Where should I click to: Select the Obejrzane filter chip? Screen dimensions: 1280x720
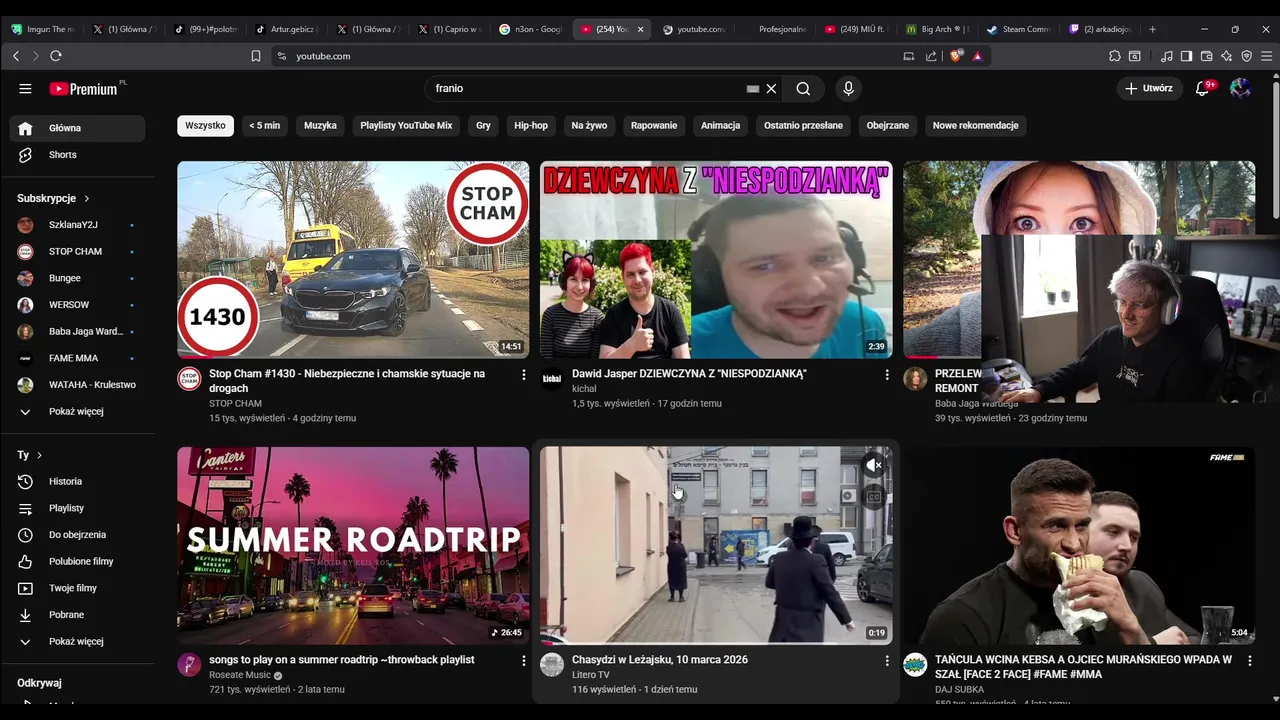click(888, 125)
